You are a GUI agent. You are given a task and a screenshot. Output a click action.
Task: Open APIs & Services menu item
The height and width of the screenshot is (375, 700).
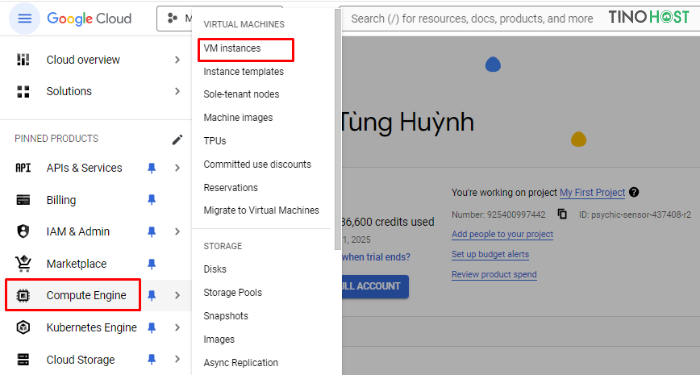pyautogui.click(x=84, y=168)
